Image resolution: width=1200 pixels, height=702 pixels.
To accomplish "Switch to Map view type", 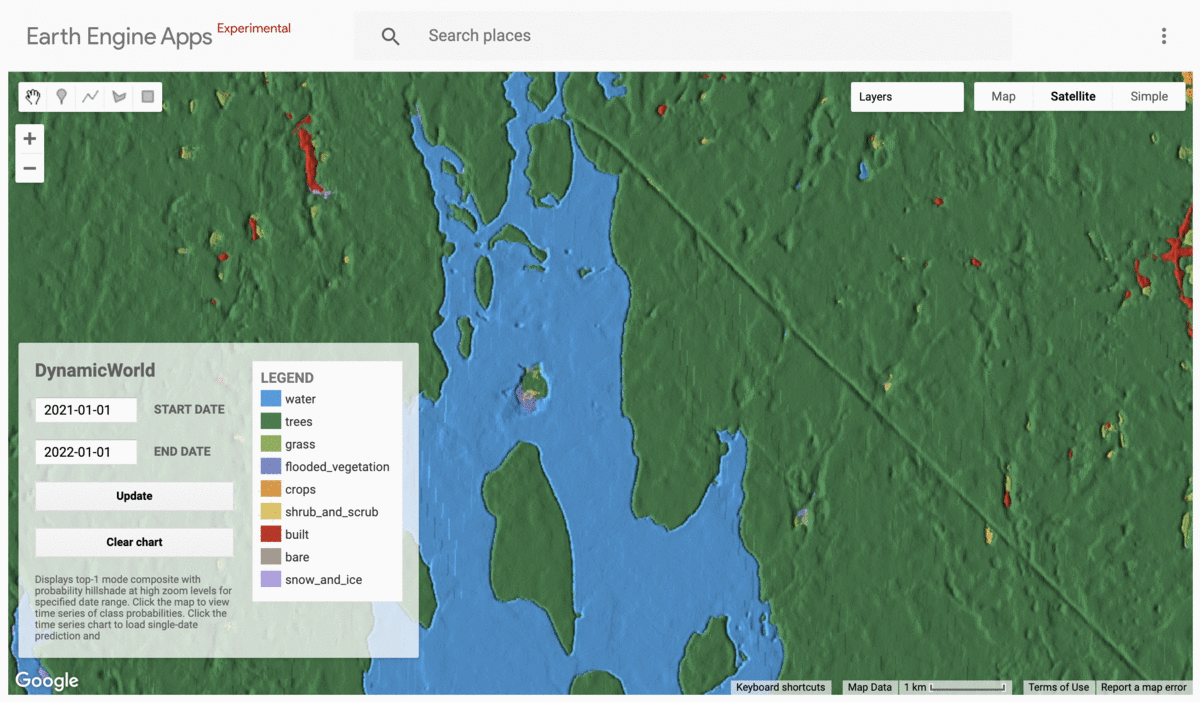I will 1003,97.
